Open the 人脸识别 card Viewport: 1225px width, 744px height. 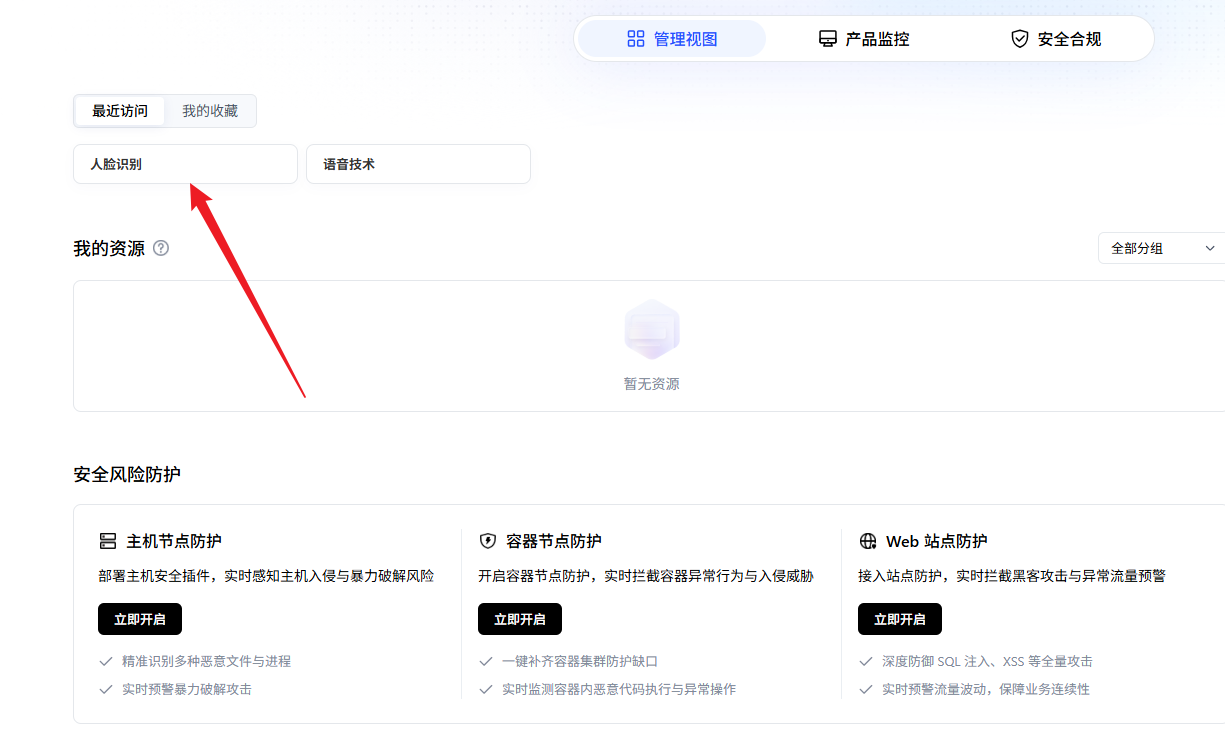click(x=185, y=164)
